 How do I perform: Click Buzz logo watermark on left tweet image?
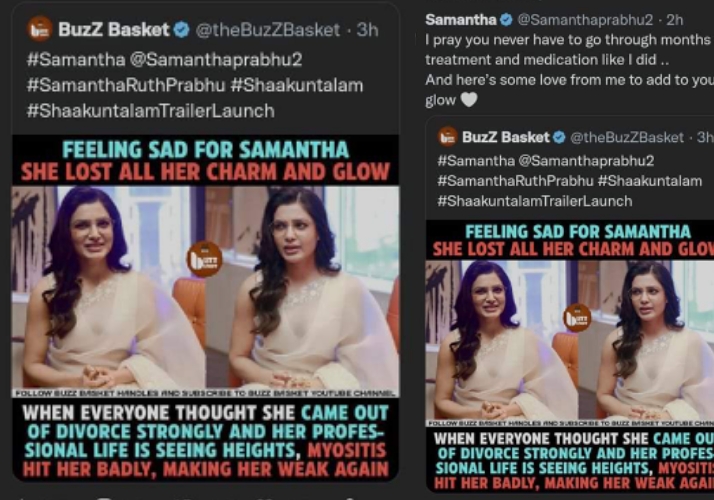(x=206, y=258)
